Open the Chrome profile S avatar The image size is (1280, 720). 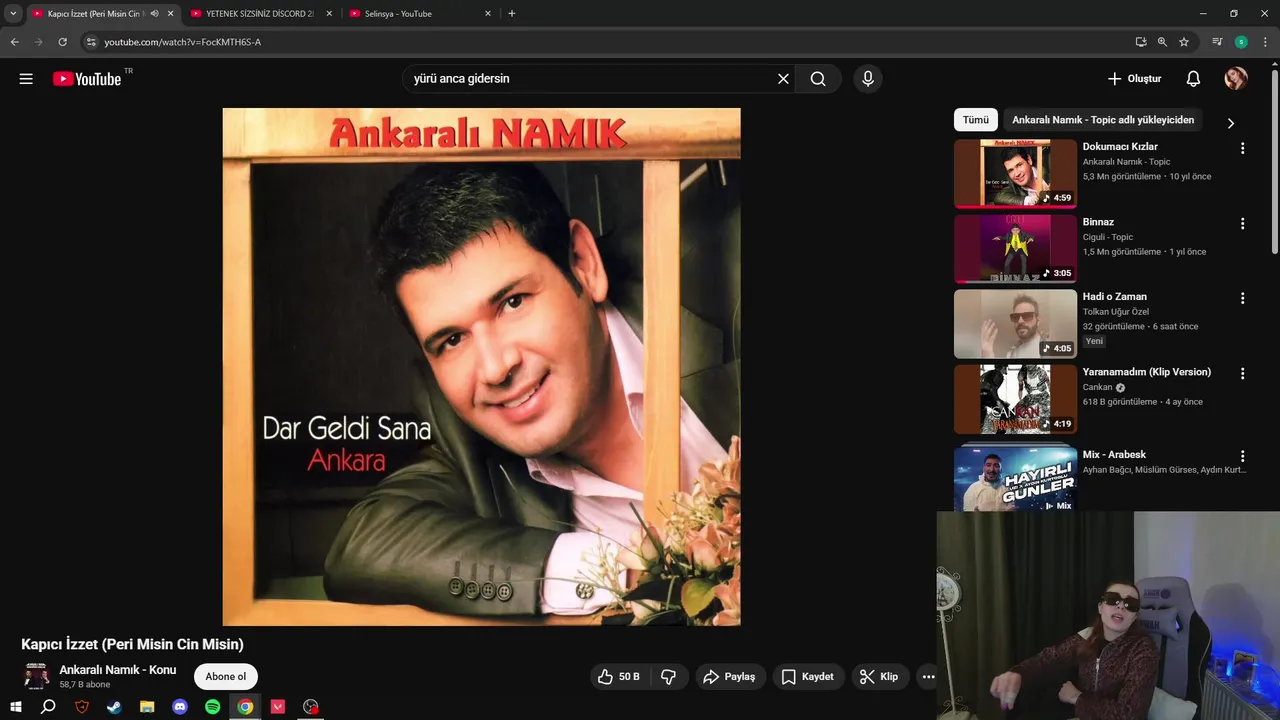click(1241, 42)
